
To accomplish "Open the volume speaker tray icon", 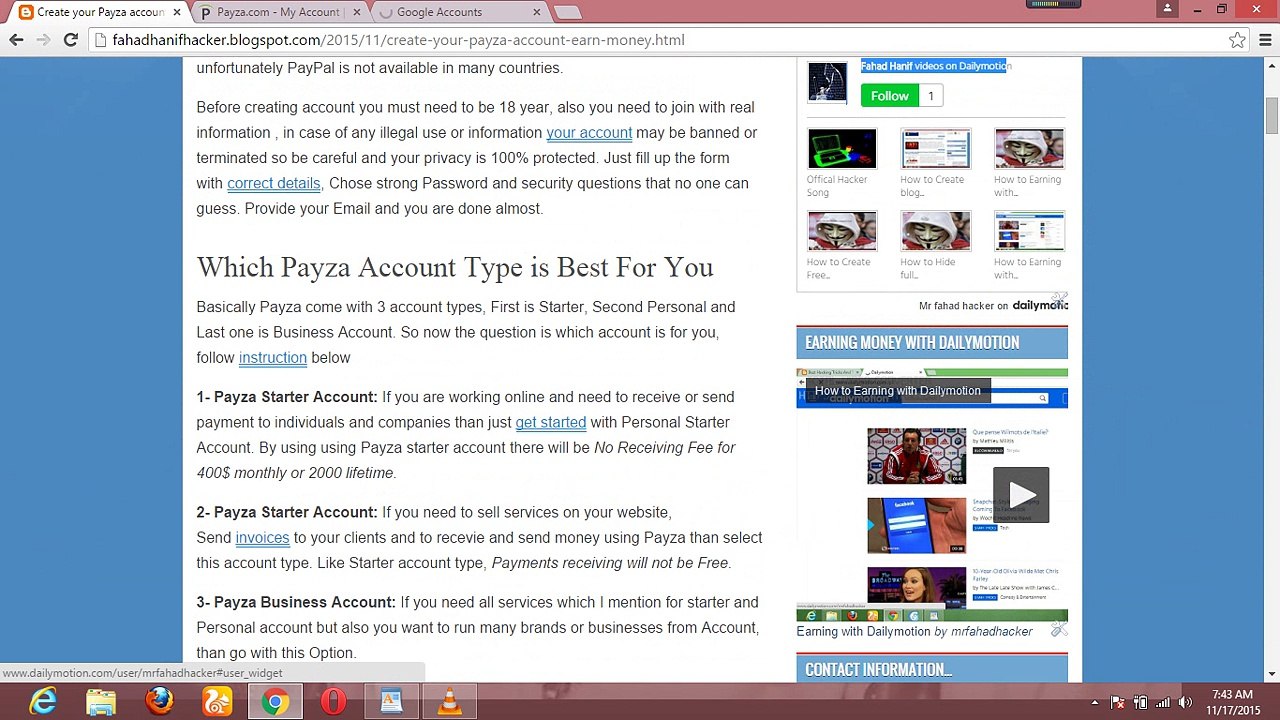I will (x=1185, y=703).
